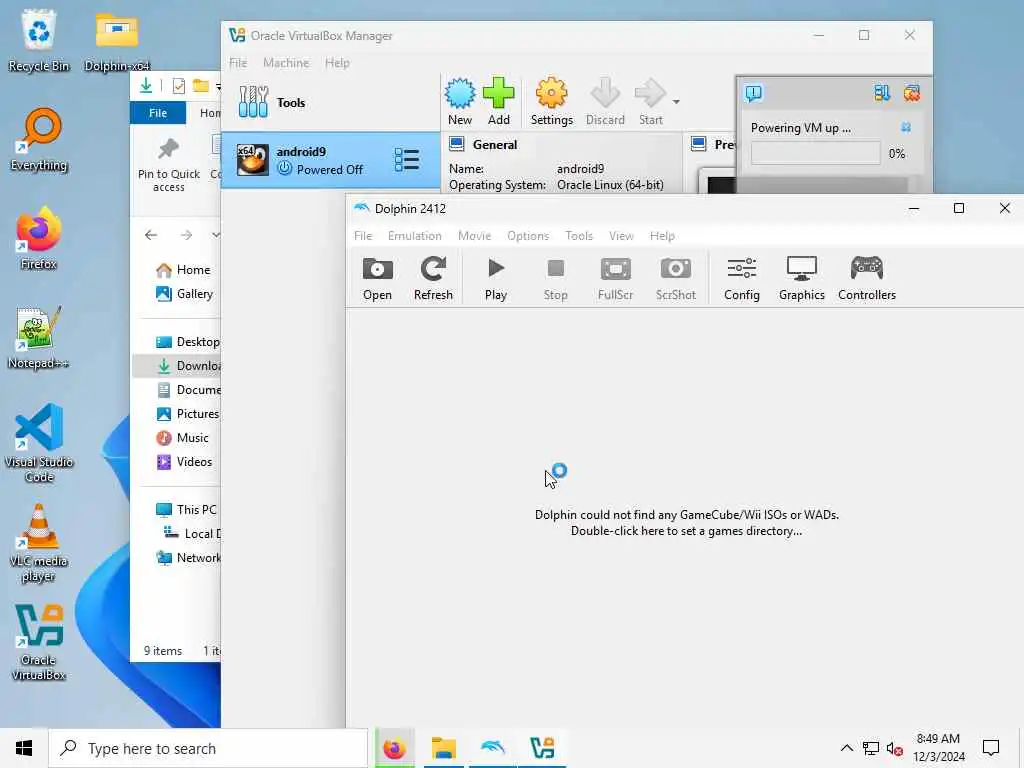The width and height of the screenshot is (1024, 768).
Task: Cancel the Powering VM up progress
Action: tap(906, 127)
